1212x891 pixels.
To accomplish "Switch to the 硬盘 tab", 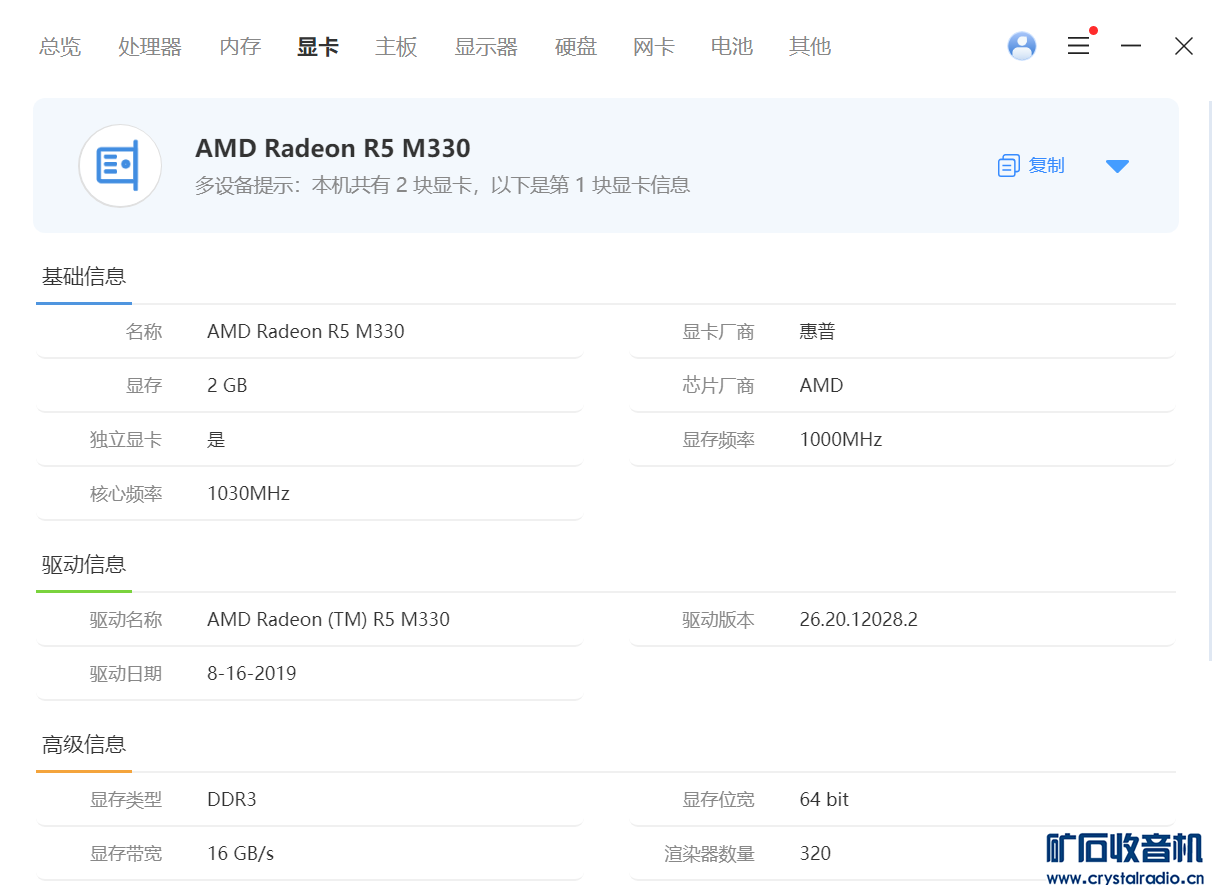I will [576, 47].
